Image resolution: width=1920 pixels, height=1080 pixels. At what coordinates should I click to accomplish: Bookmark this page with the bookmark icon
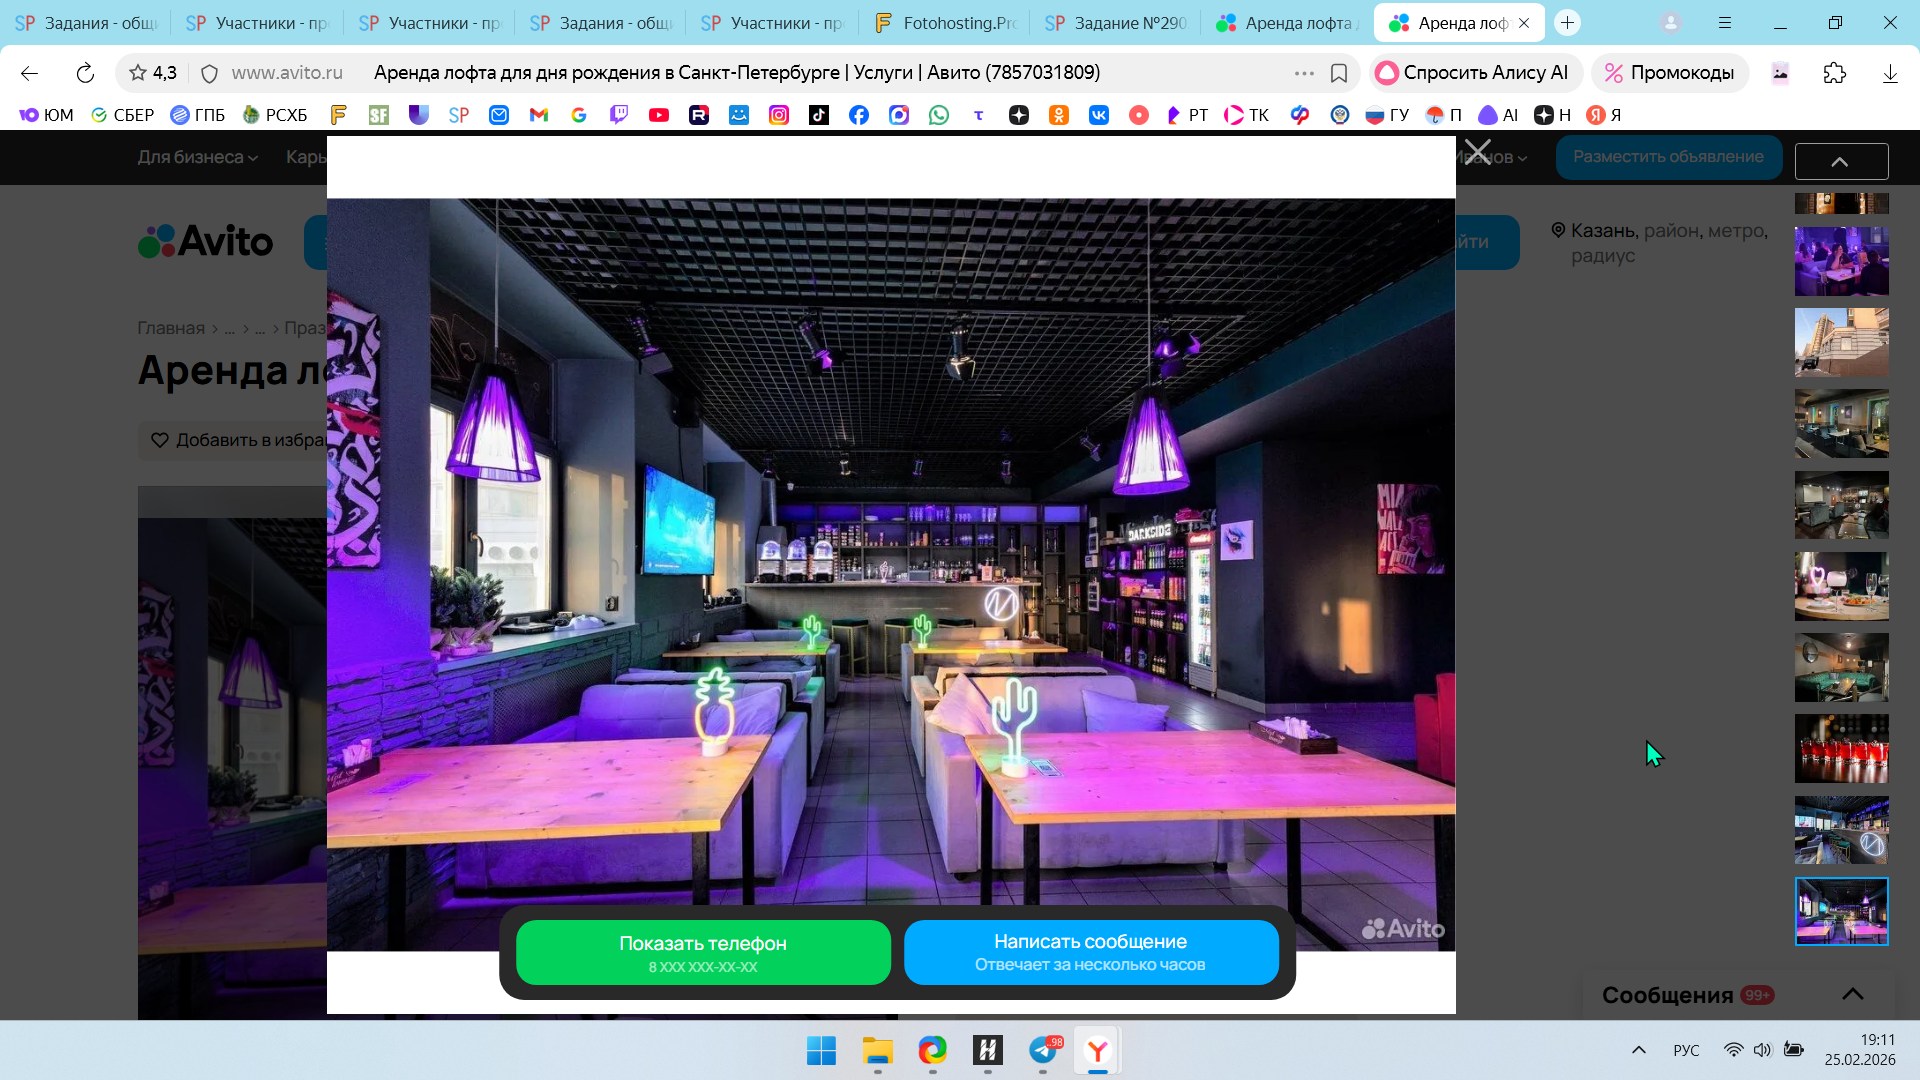pyautogui.click(x=1339, y=73)
